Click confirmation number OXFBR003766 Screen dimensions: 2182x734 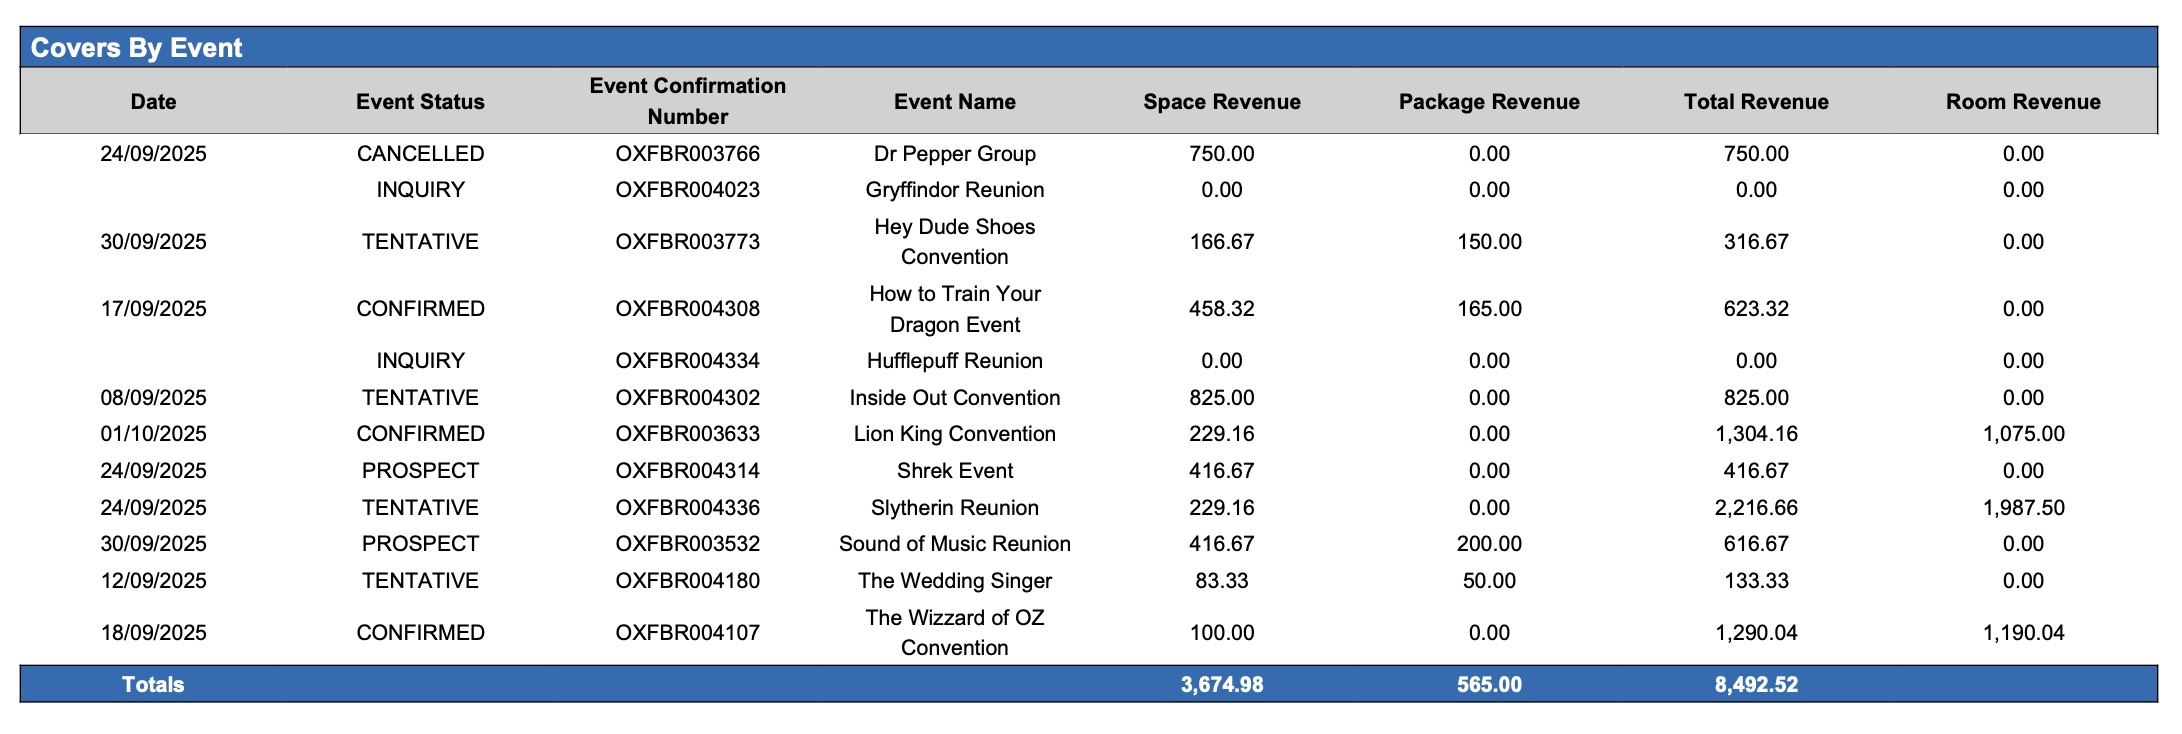click(687, 154)
